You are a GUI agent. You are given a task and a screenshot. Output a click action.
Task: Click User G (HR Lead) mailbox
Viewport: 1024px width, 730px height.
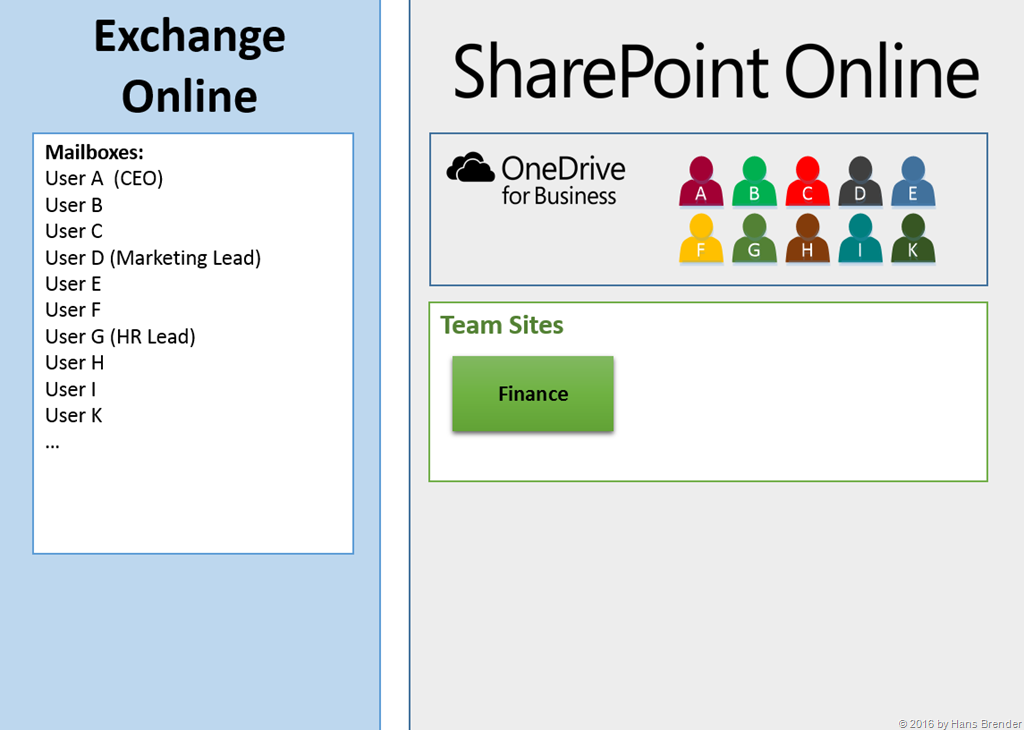pyautogui.click(x=120, y=337)
